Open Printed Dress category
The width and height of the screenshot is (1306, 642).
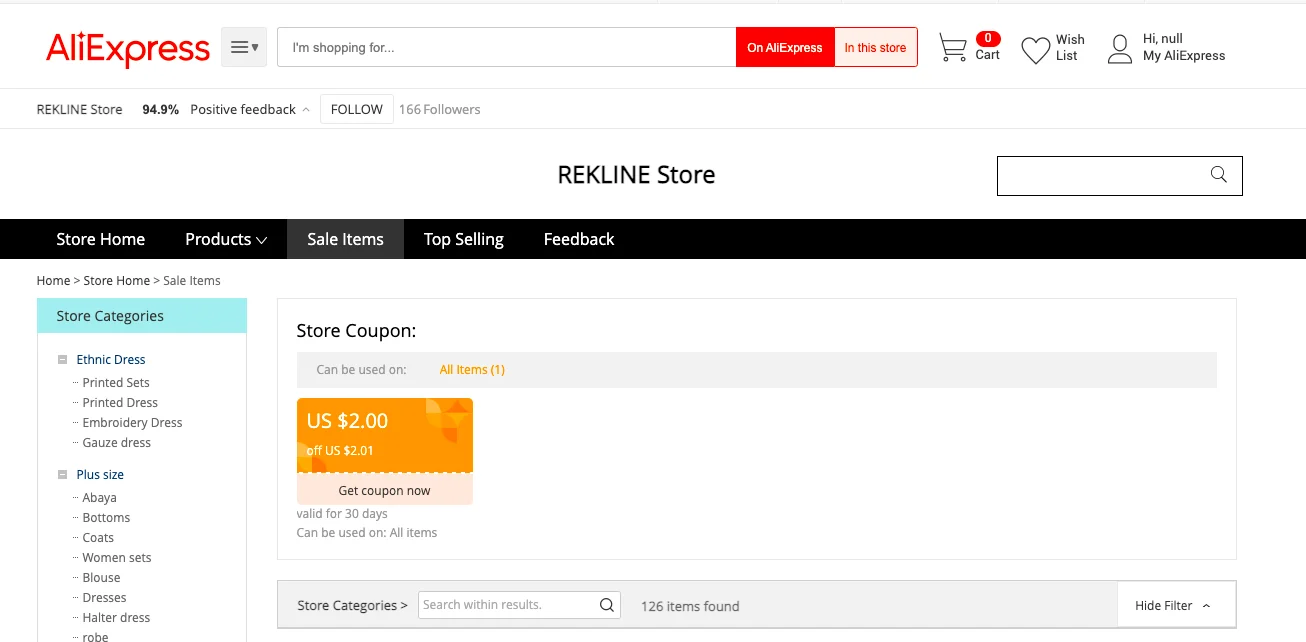point(120,403)
